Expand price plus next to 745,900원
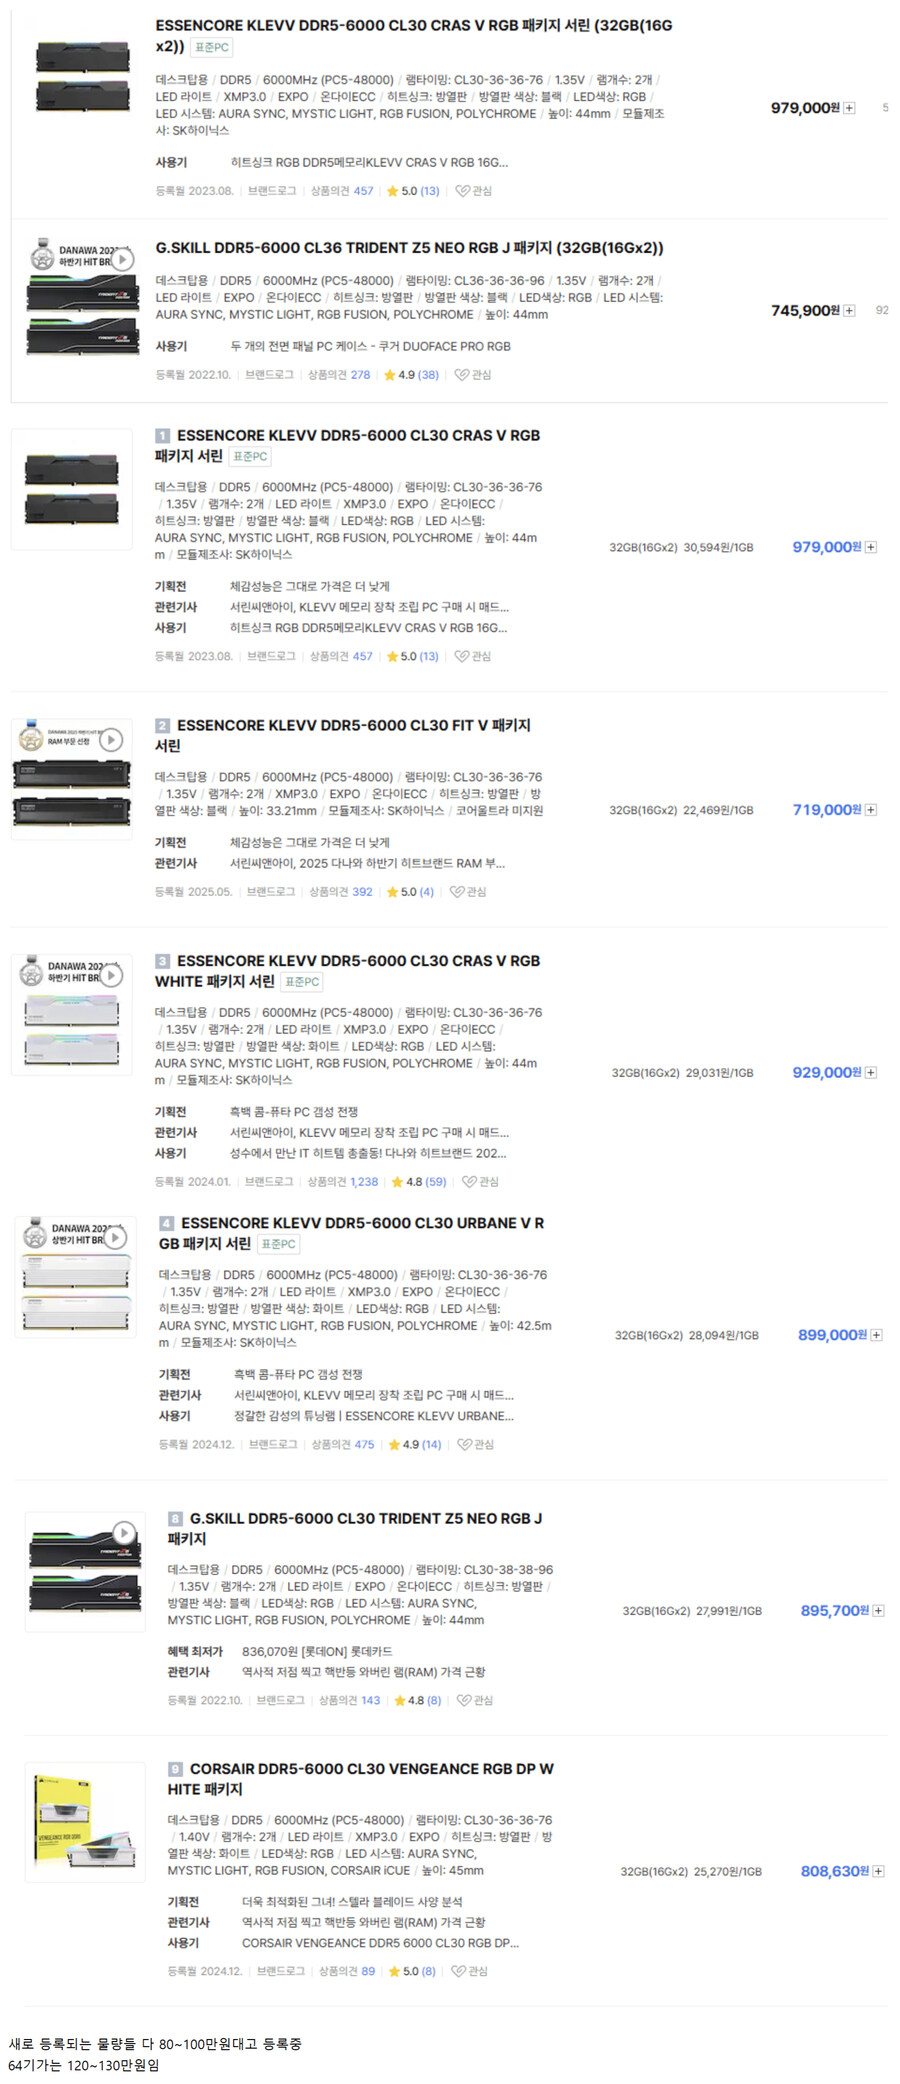This screenshot has width=900, height=2084. tap(849, 311)
